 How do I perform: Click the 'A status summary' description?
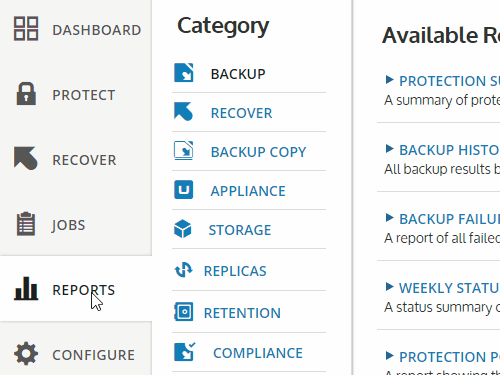point(442,307)
